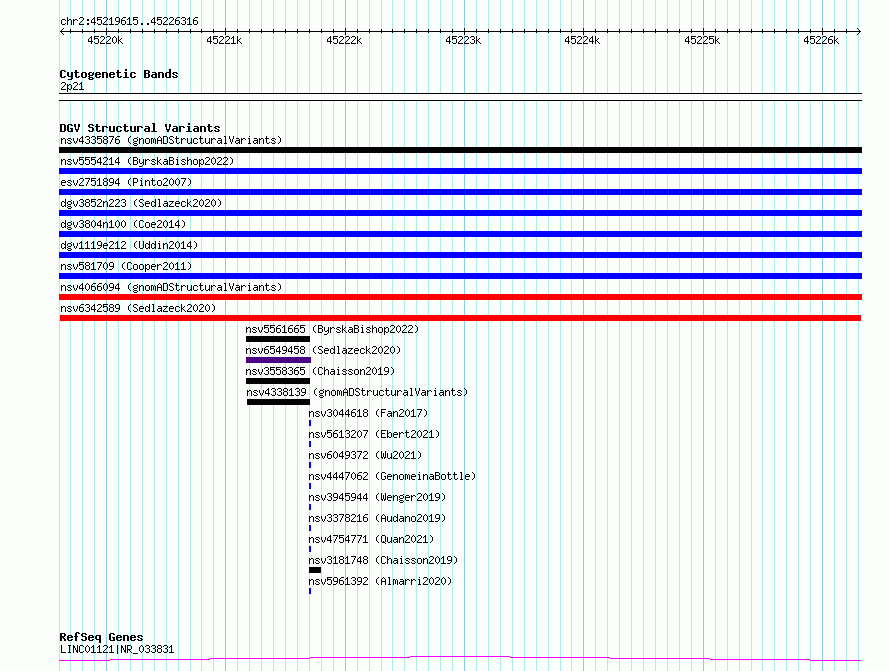Click the 45220k ruler label
This screenshot has width=890, height=671.
point(105,40)
